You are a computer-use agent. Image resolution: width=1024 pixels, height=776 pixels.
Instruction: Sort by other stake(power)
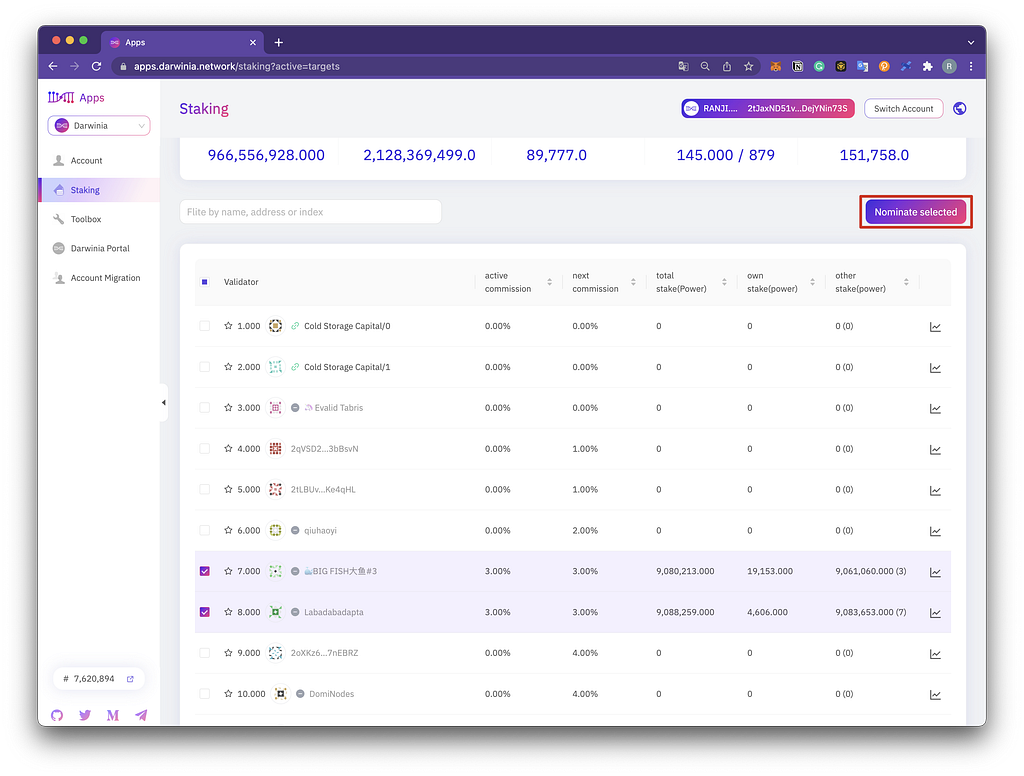point(906,282)
